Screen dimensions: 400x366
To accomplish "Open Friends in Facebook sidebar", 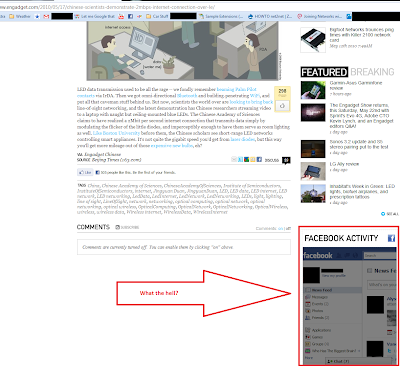I will coord(317,318).
